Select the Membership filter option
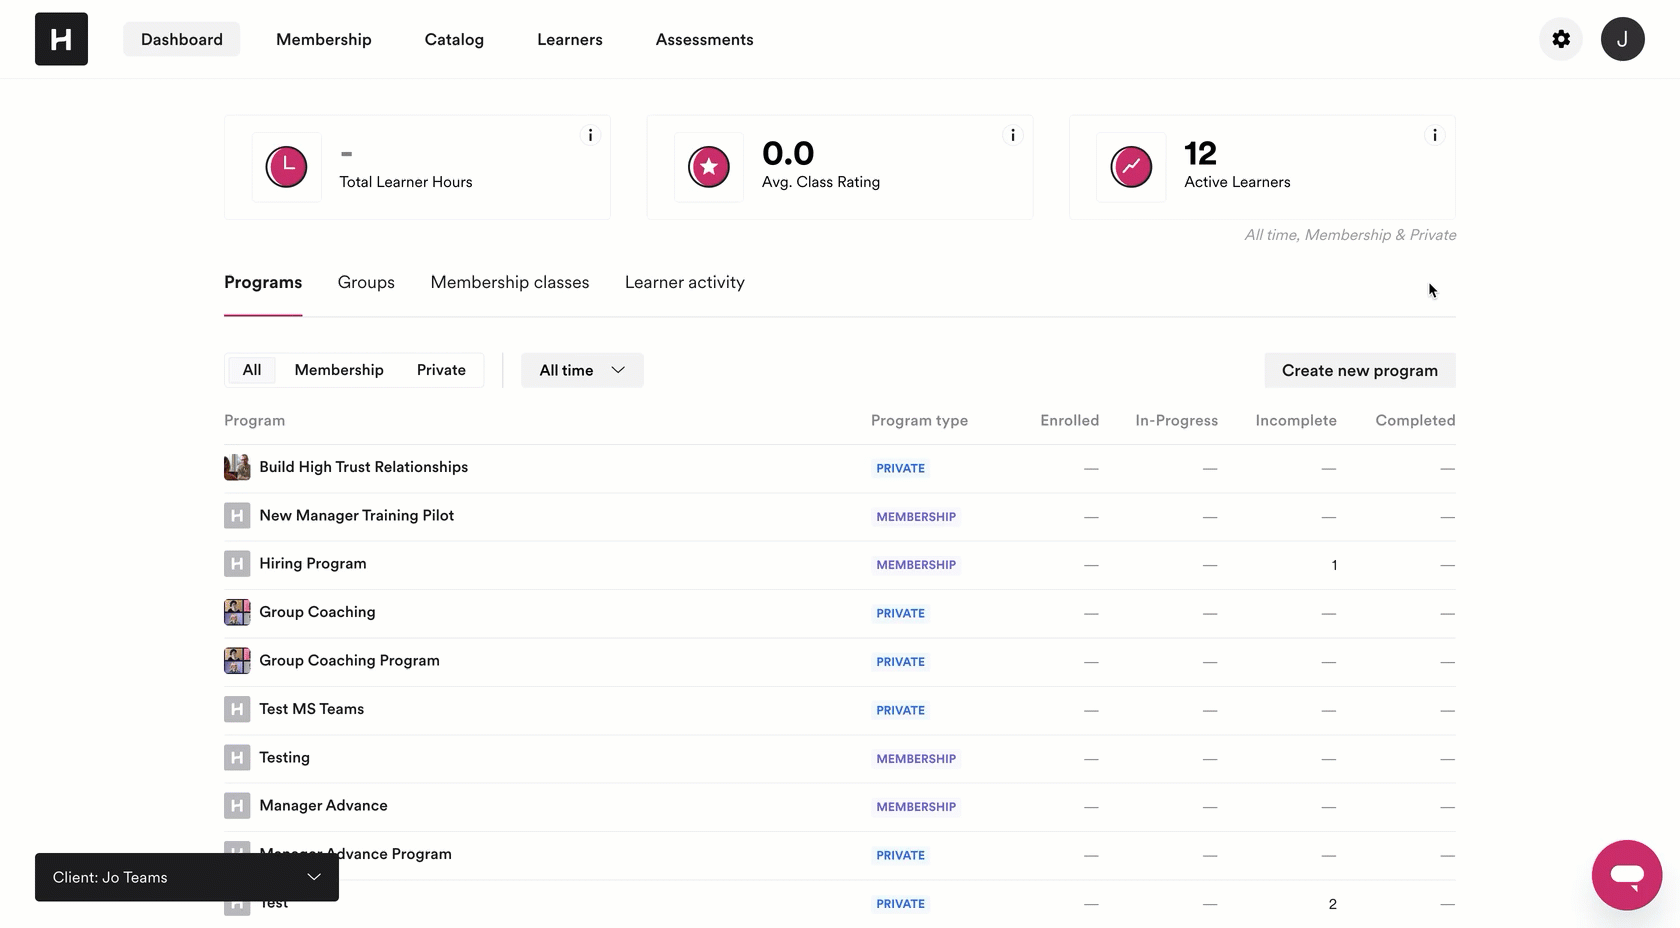 (339, 369)
